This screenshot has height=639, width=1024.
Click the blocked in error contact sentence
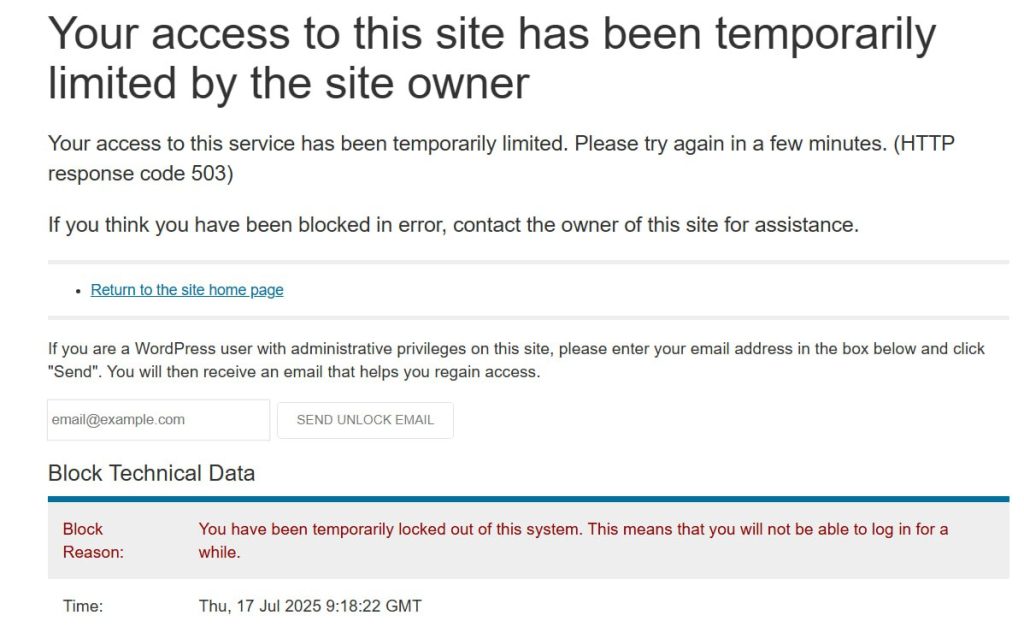(453, 225)
